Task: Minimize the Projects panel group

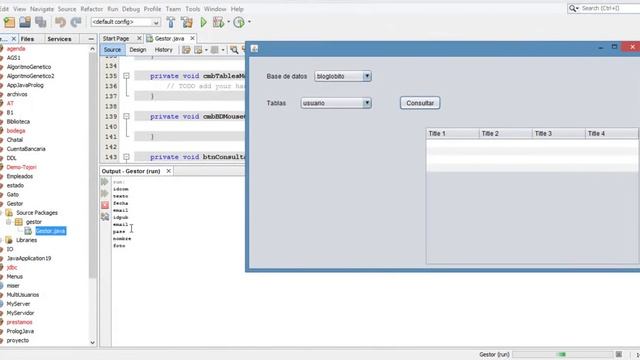Action: 91,39
